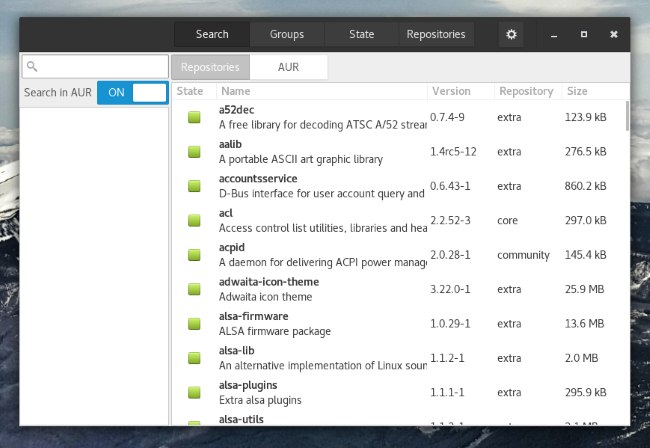Click the 'Adwaita icon theme' description
650x448 pixels.
[x=265, y=297]
